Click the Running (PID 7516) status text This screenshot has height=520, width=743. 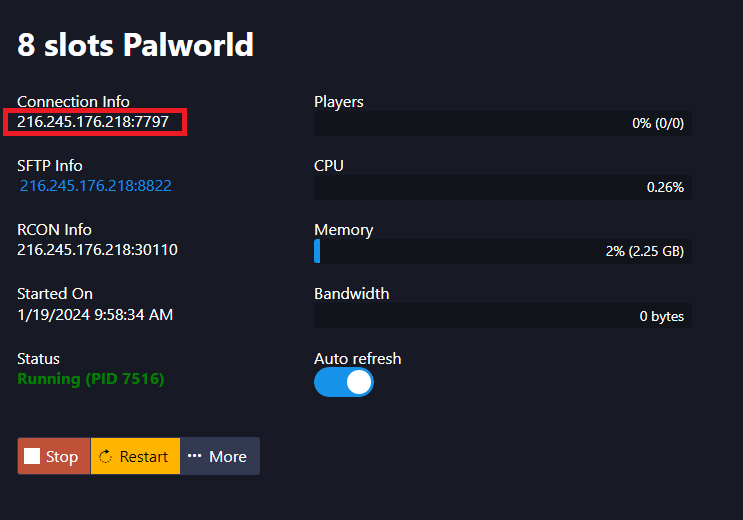[x=91, y=379]
